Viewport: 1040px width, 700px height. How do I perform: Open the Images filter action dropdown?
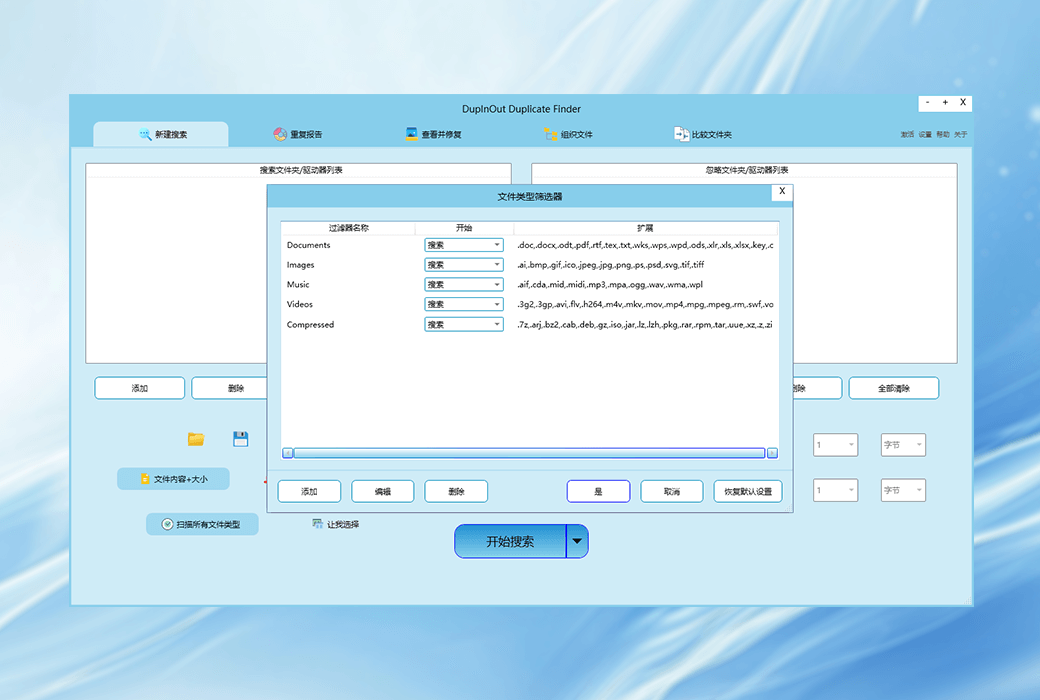pyautogui.click(x=464, y=265)
